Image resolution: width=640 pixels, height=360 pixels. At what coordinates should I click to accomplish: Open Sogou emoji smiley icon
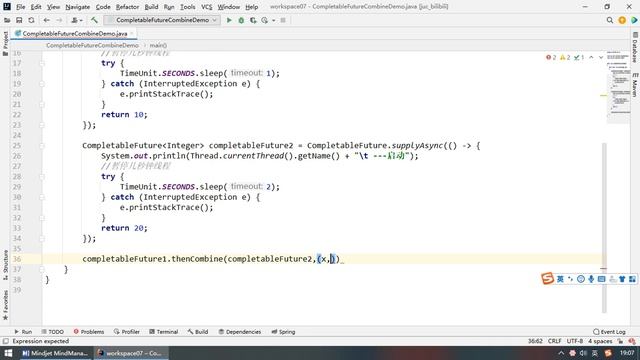pos(581,279)
